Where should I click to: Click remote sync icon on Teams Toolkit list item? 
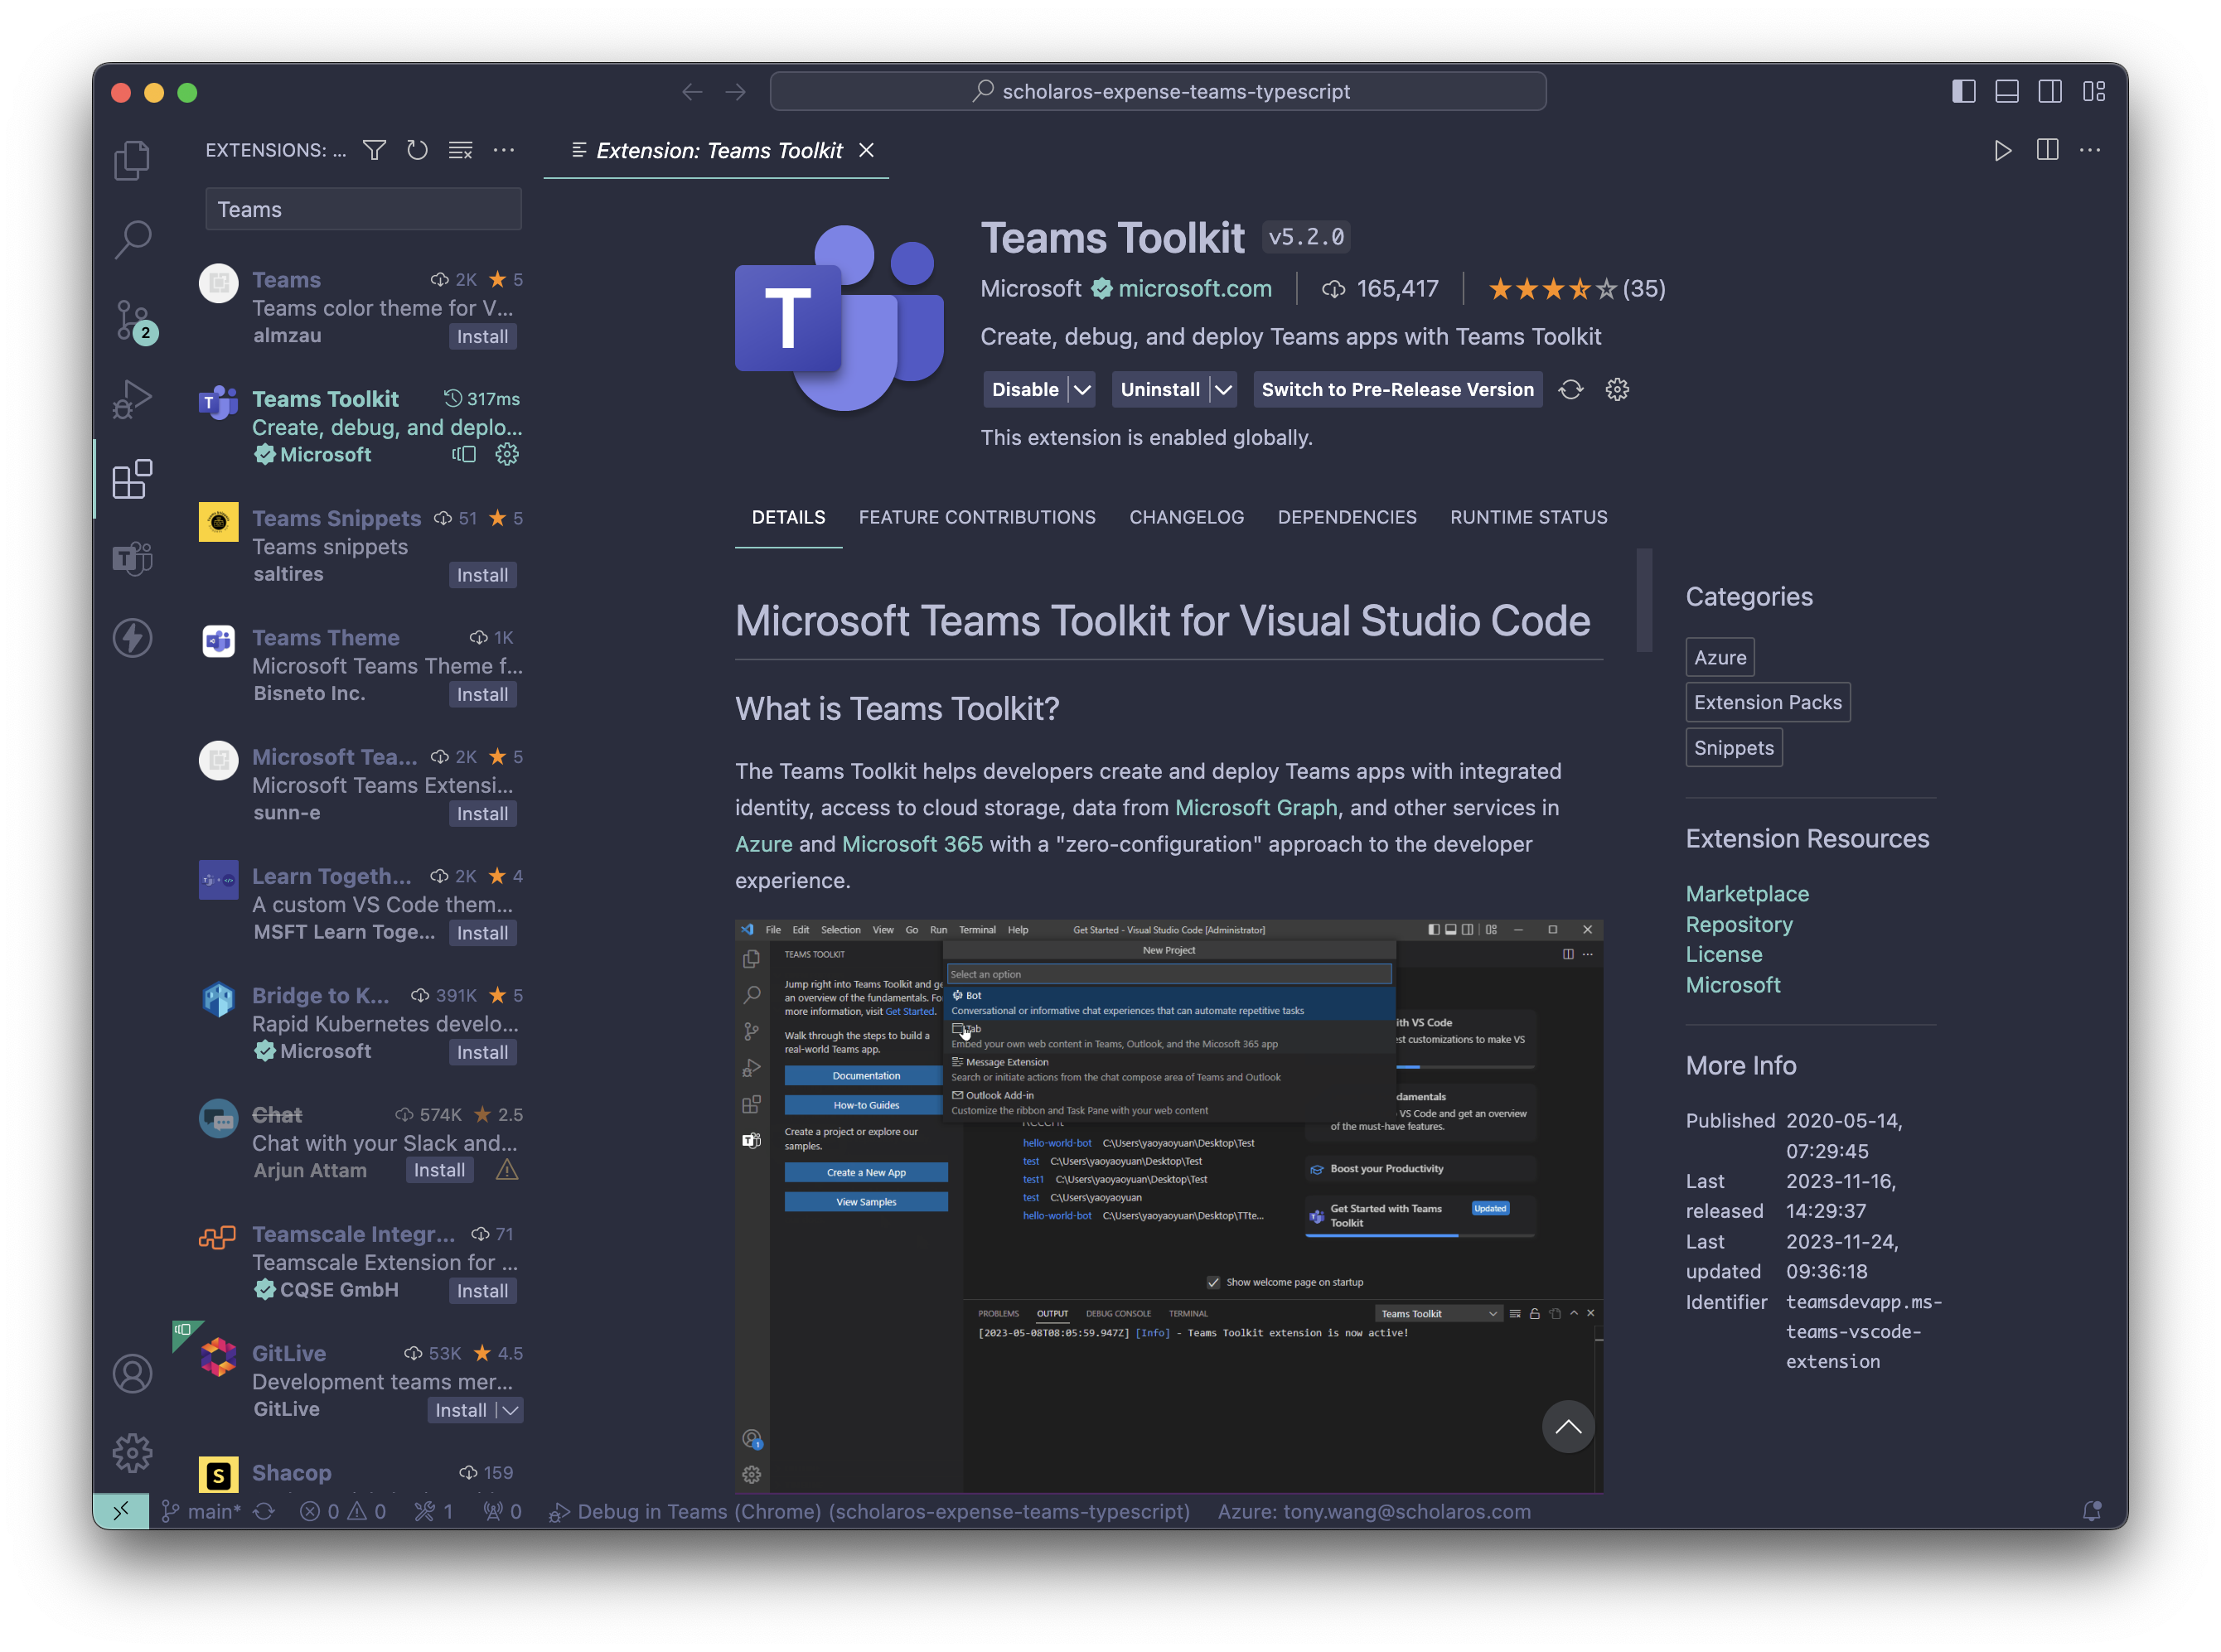(x=464, y=455)
